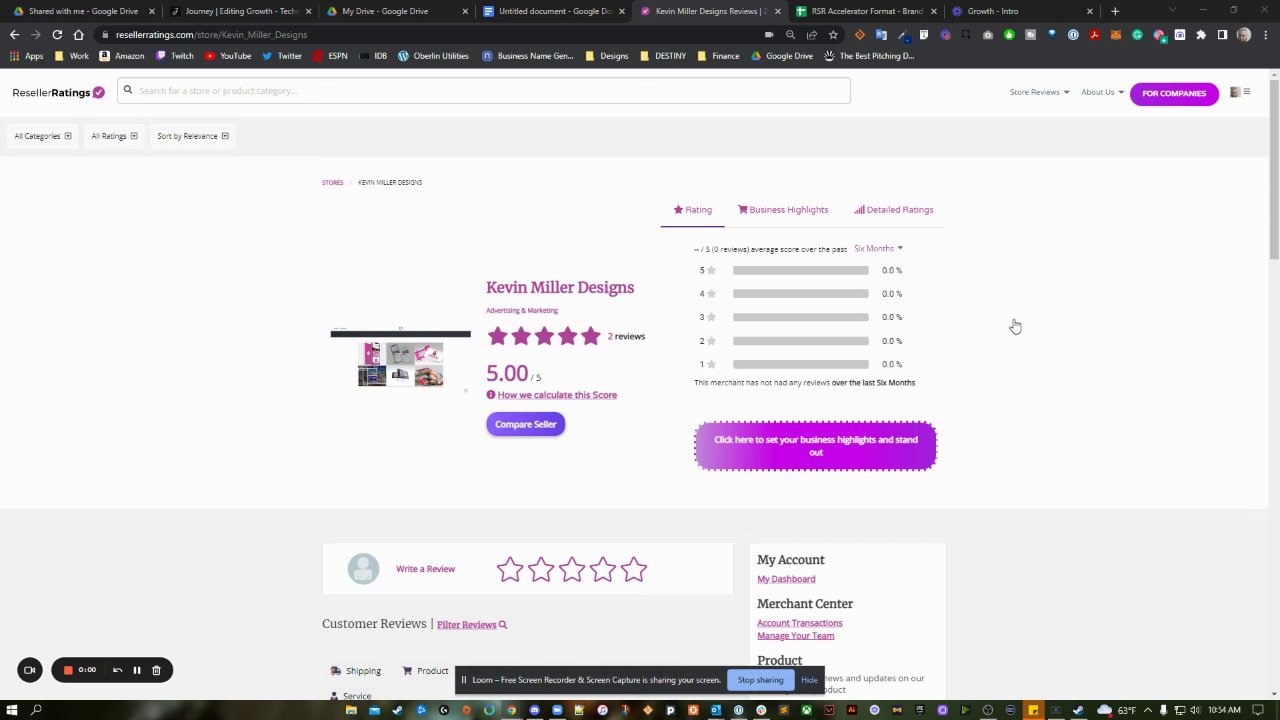The image size is (1280, 720).
Task: Open Chrome extensions puzzle icon
Action: pos(1201,34)
